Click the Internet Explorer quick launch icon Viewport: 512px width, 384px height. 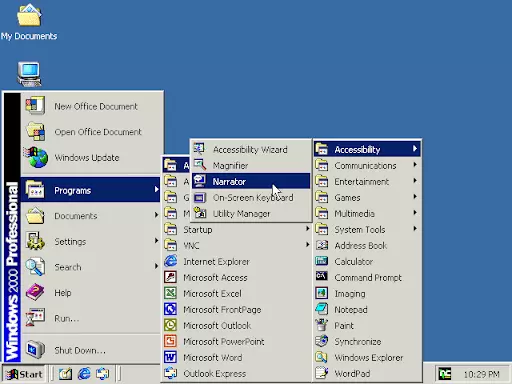click(84, 374)
